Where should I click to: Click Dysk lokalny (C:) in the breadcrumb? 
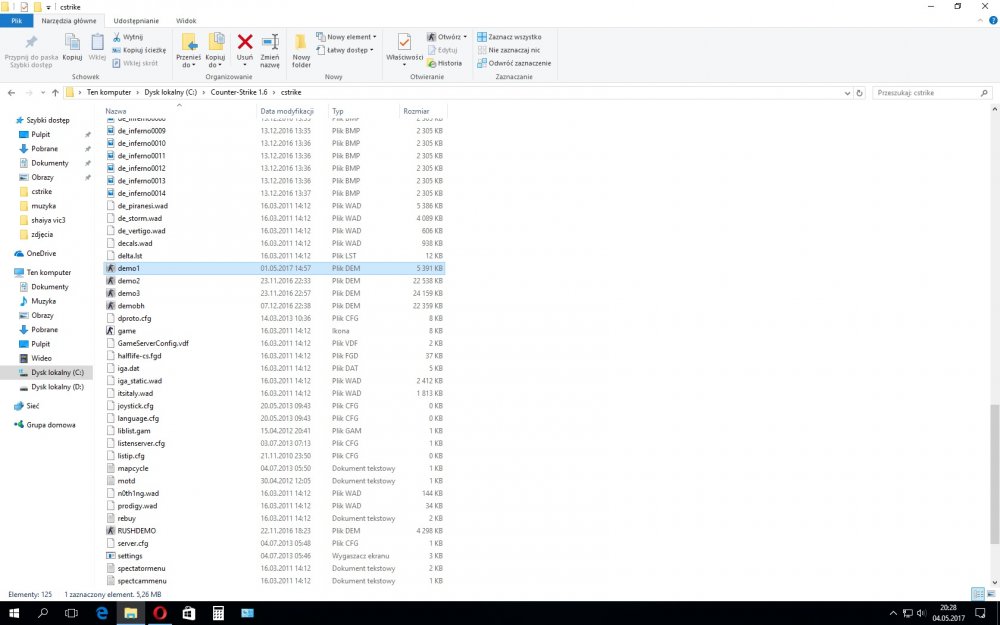[x=170, y=92]
